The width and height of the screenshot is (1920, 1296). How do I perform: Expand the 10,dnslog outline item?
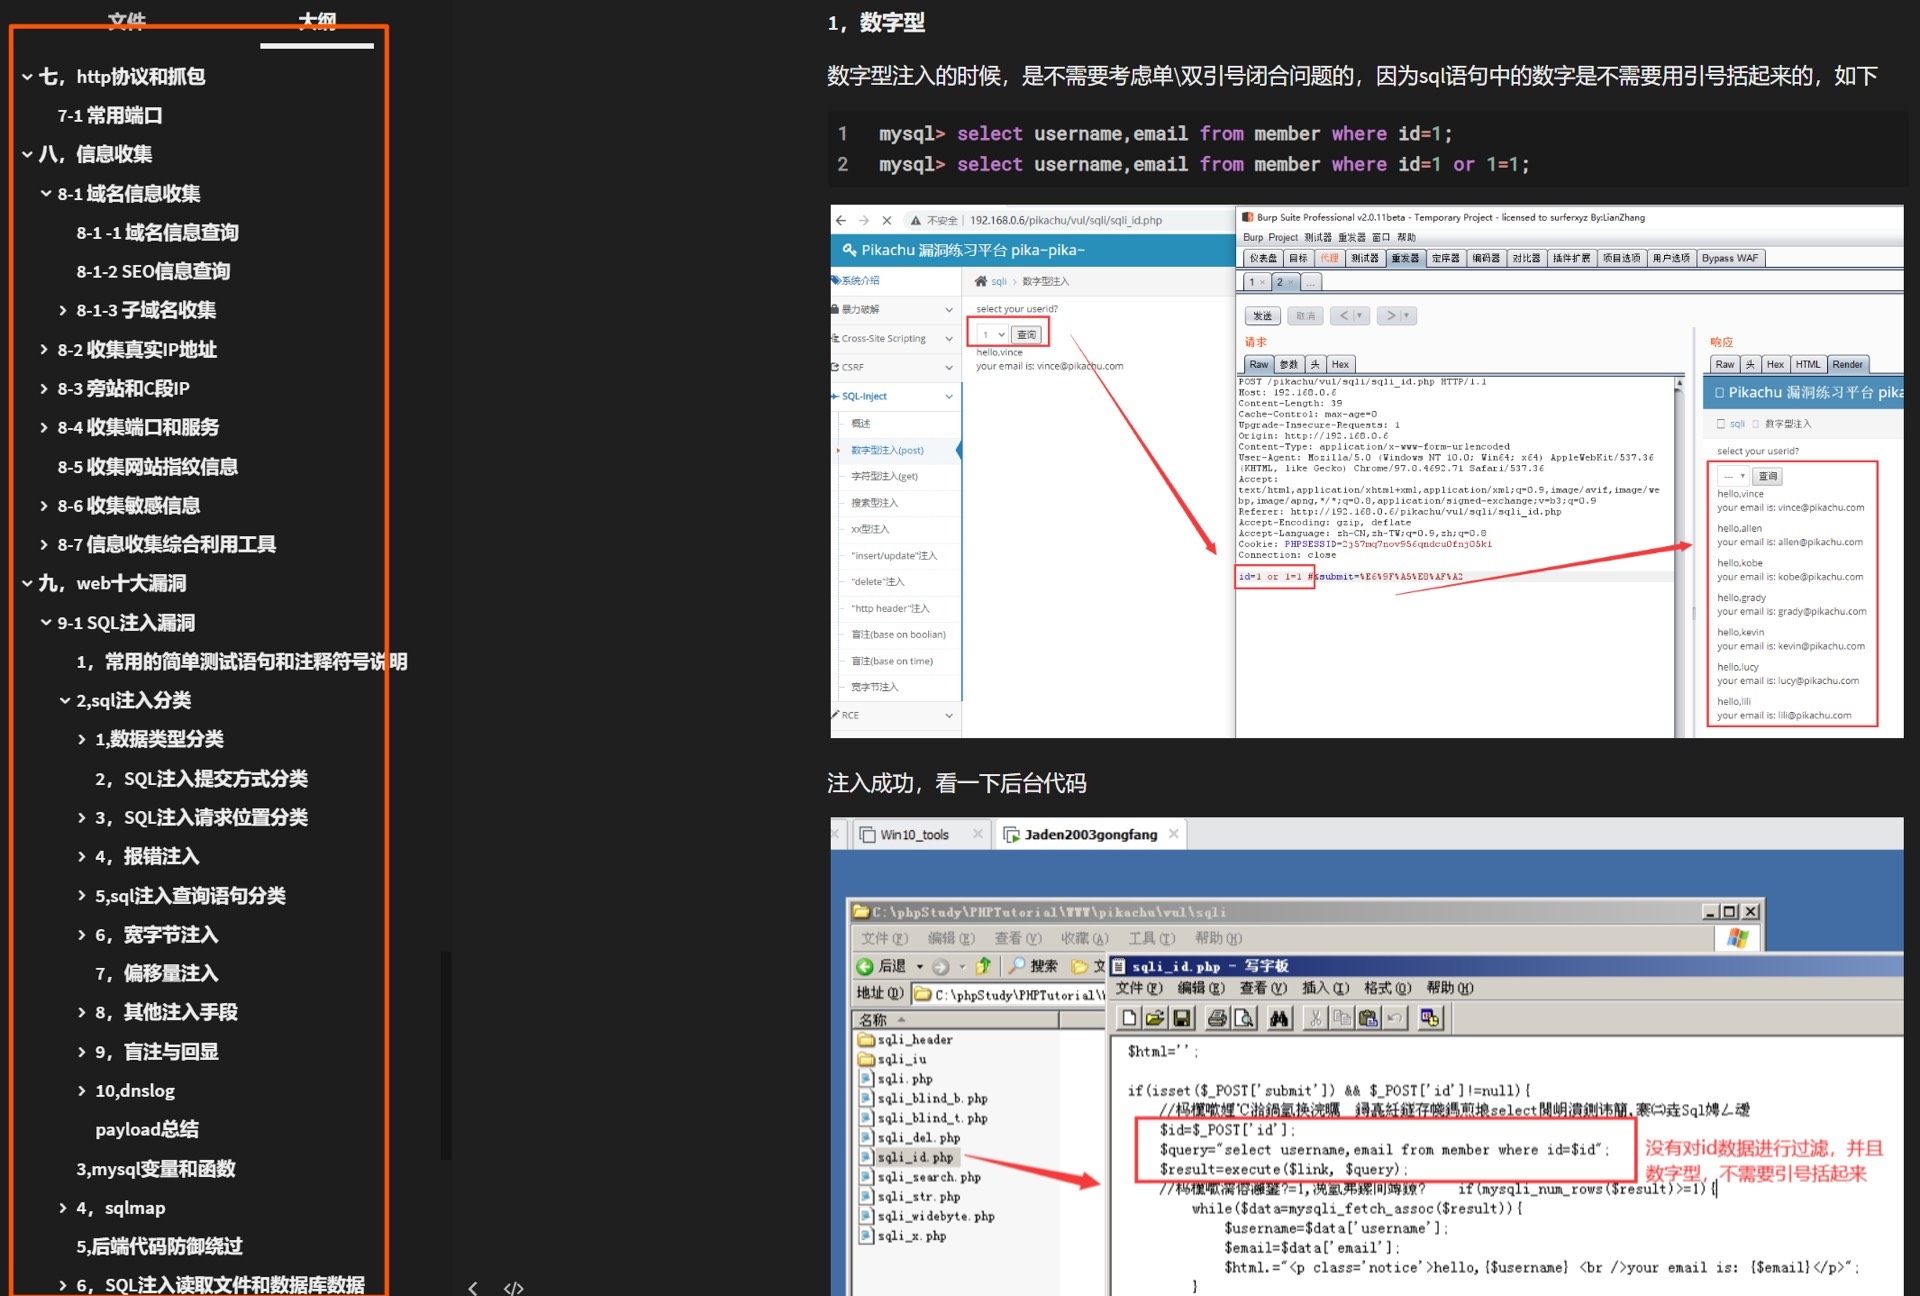point(82,1091)
